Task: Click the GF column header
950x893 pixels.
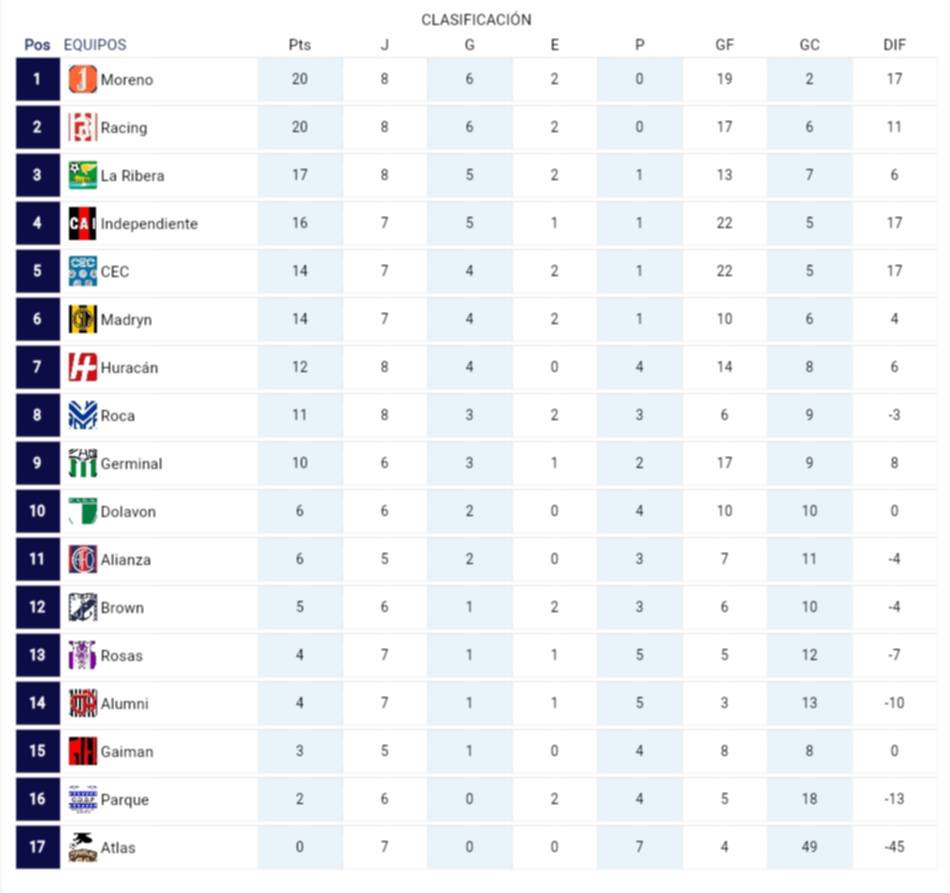Action: click(x=724, y=45)
